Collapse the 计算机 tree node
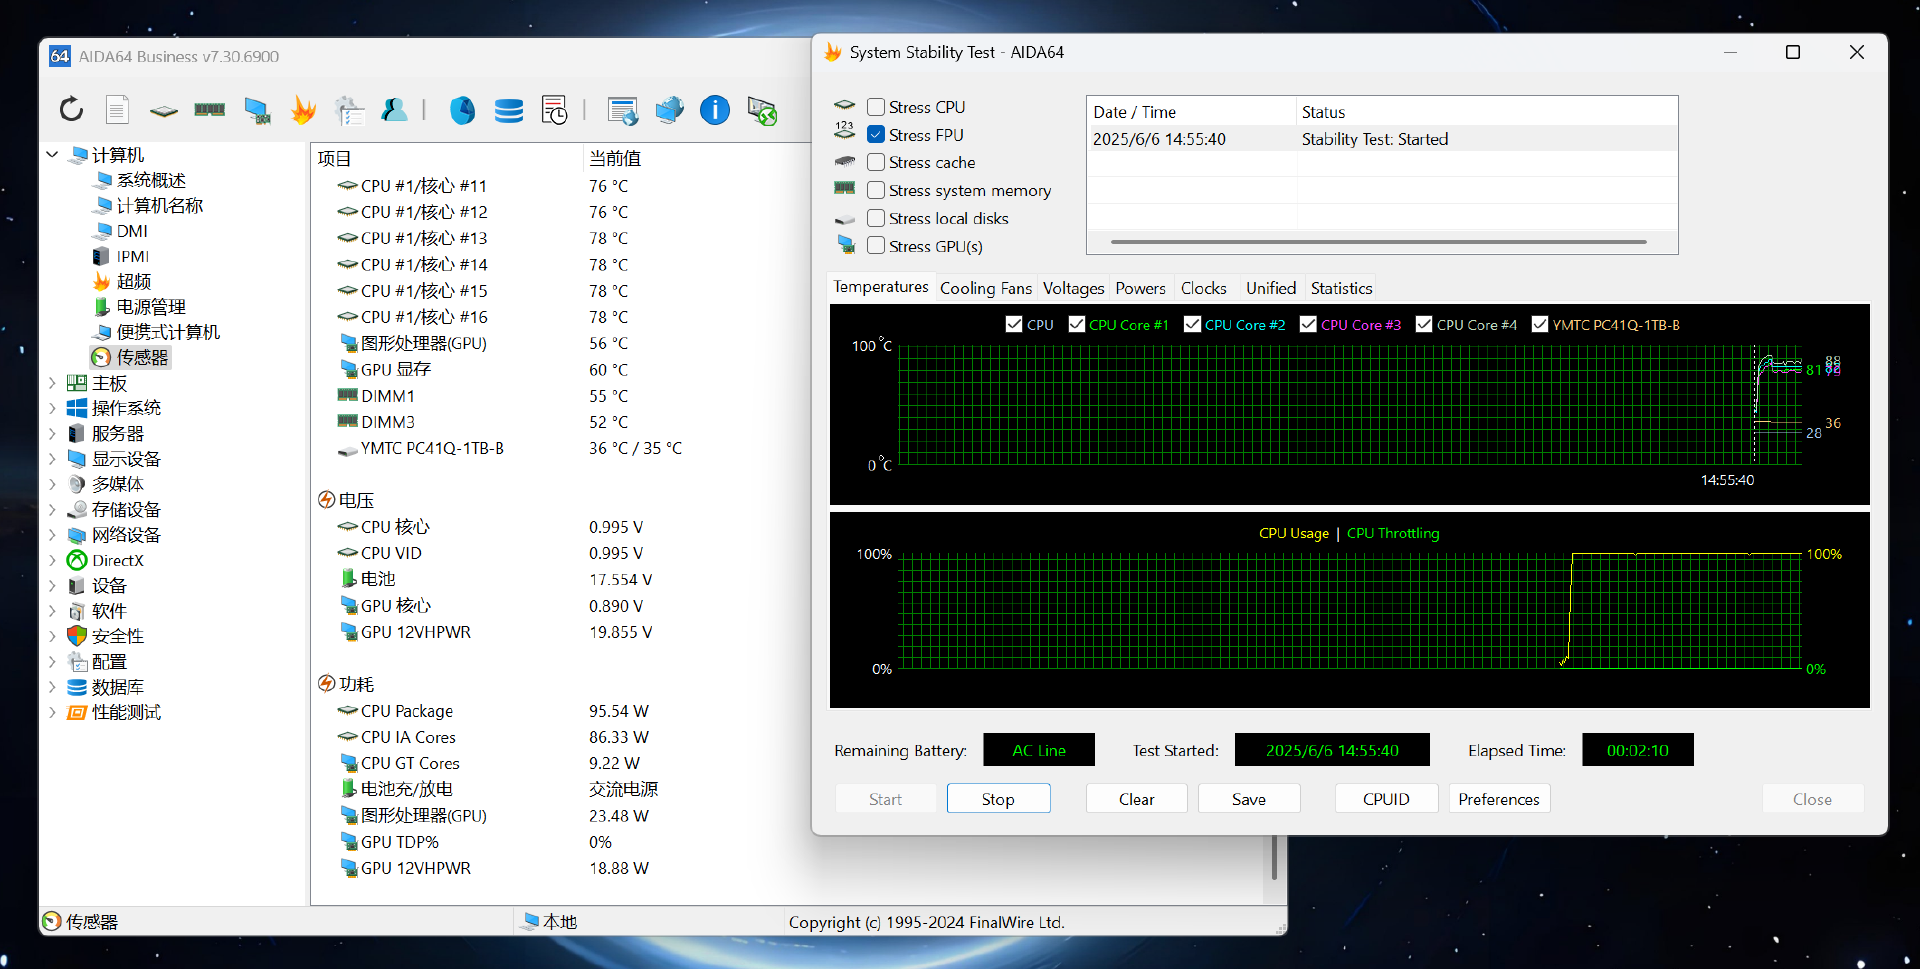 pyautogui.click(x=52, y=155)
